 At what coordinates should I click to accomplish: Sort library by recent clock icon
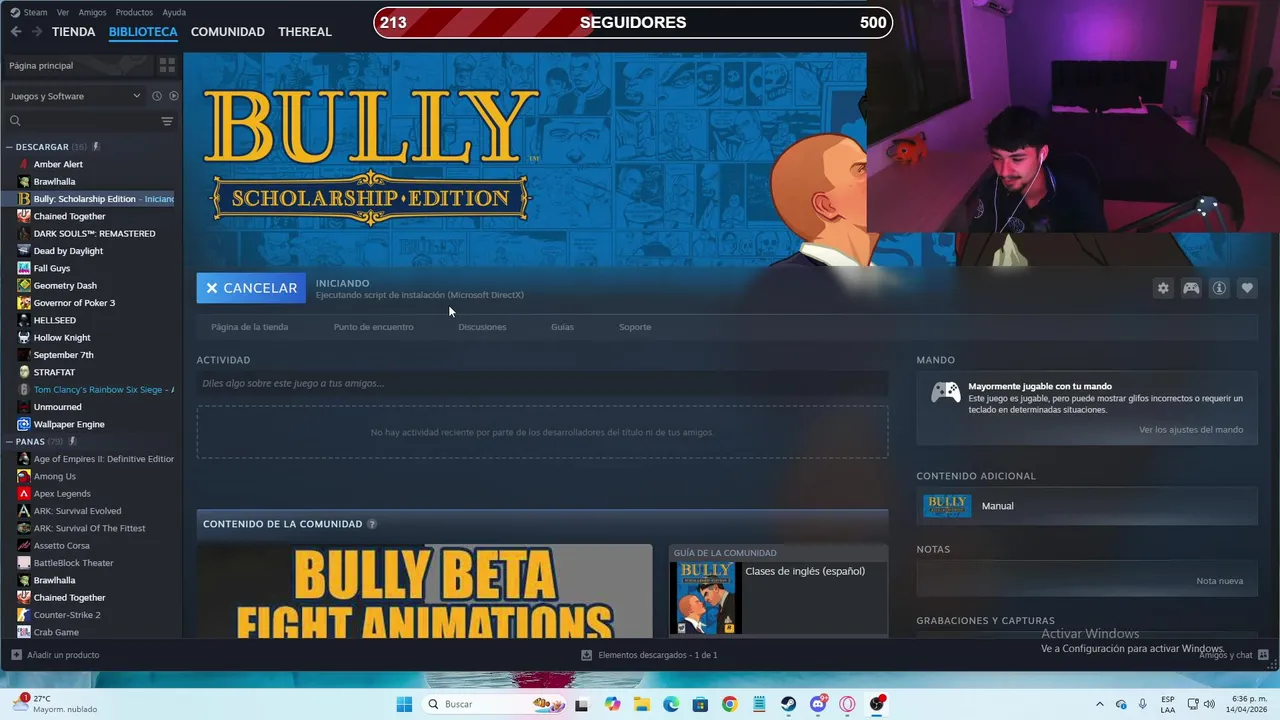[156, 96]
